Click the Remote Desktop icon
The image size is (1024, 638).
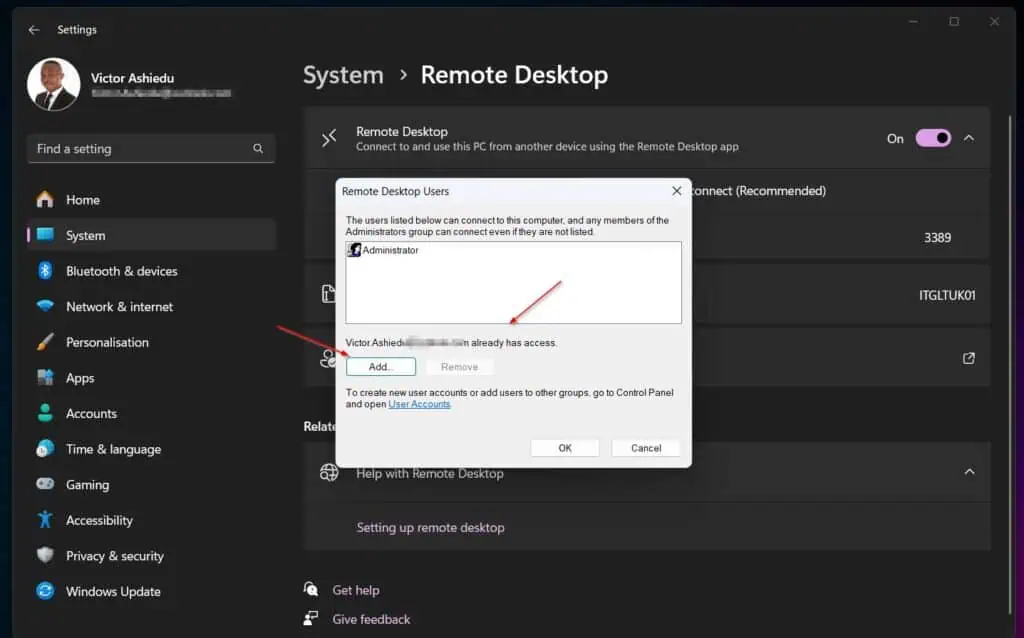pyautogui.click(x=328, y=138)
